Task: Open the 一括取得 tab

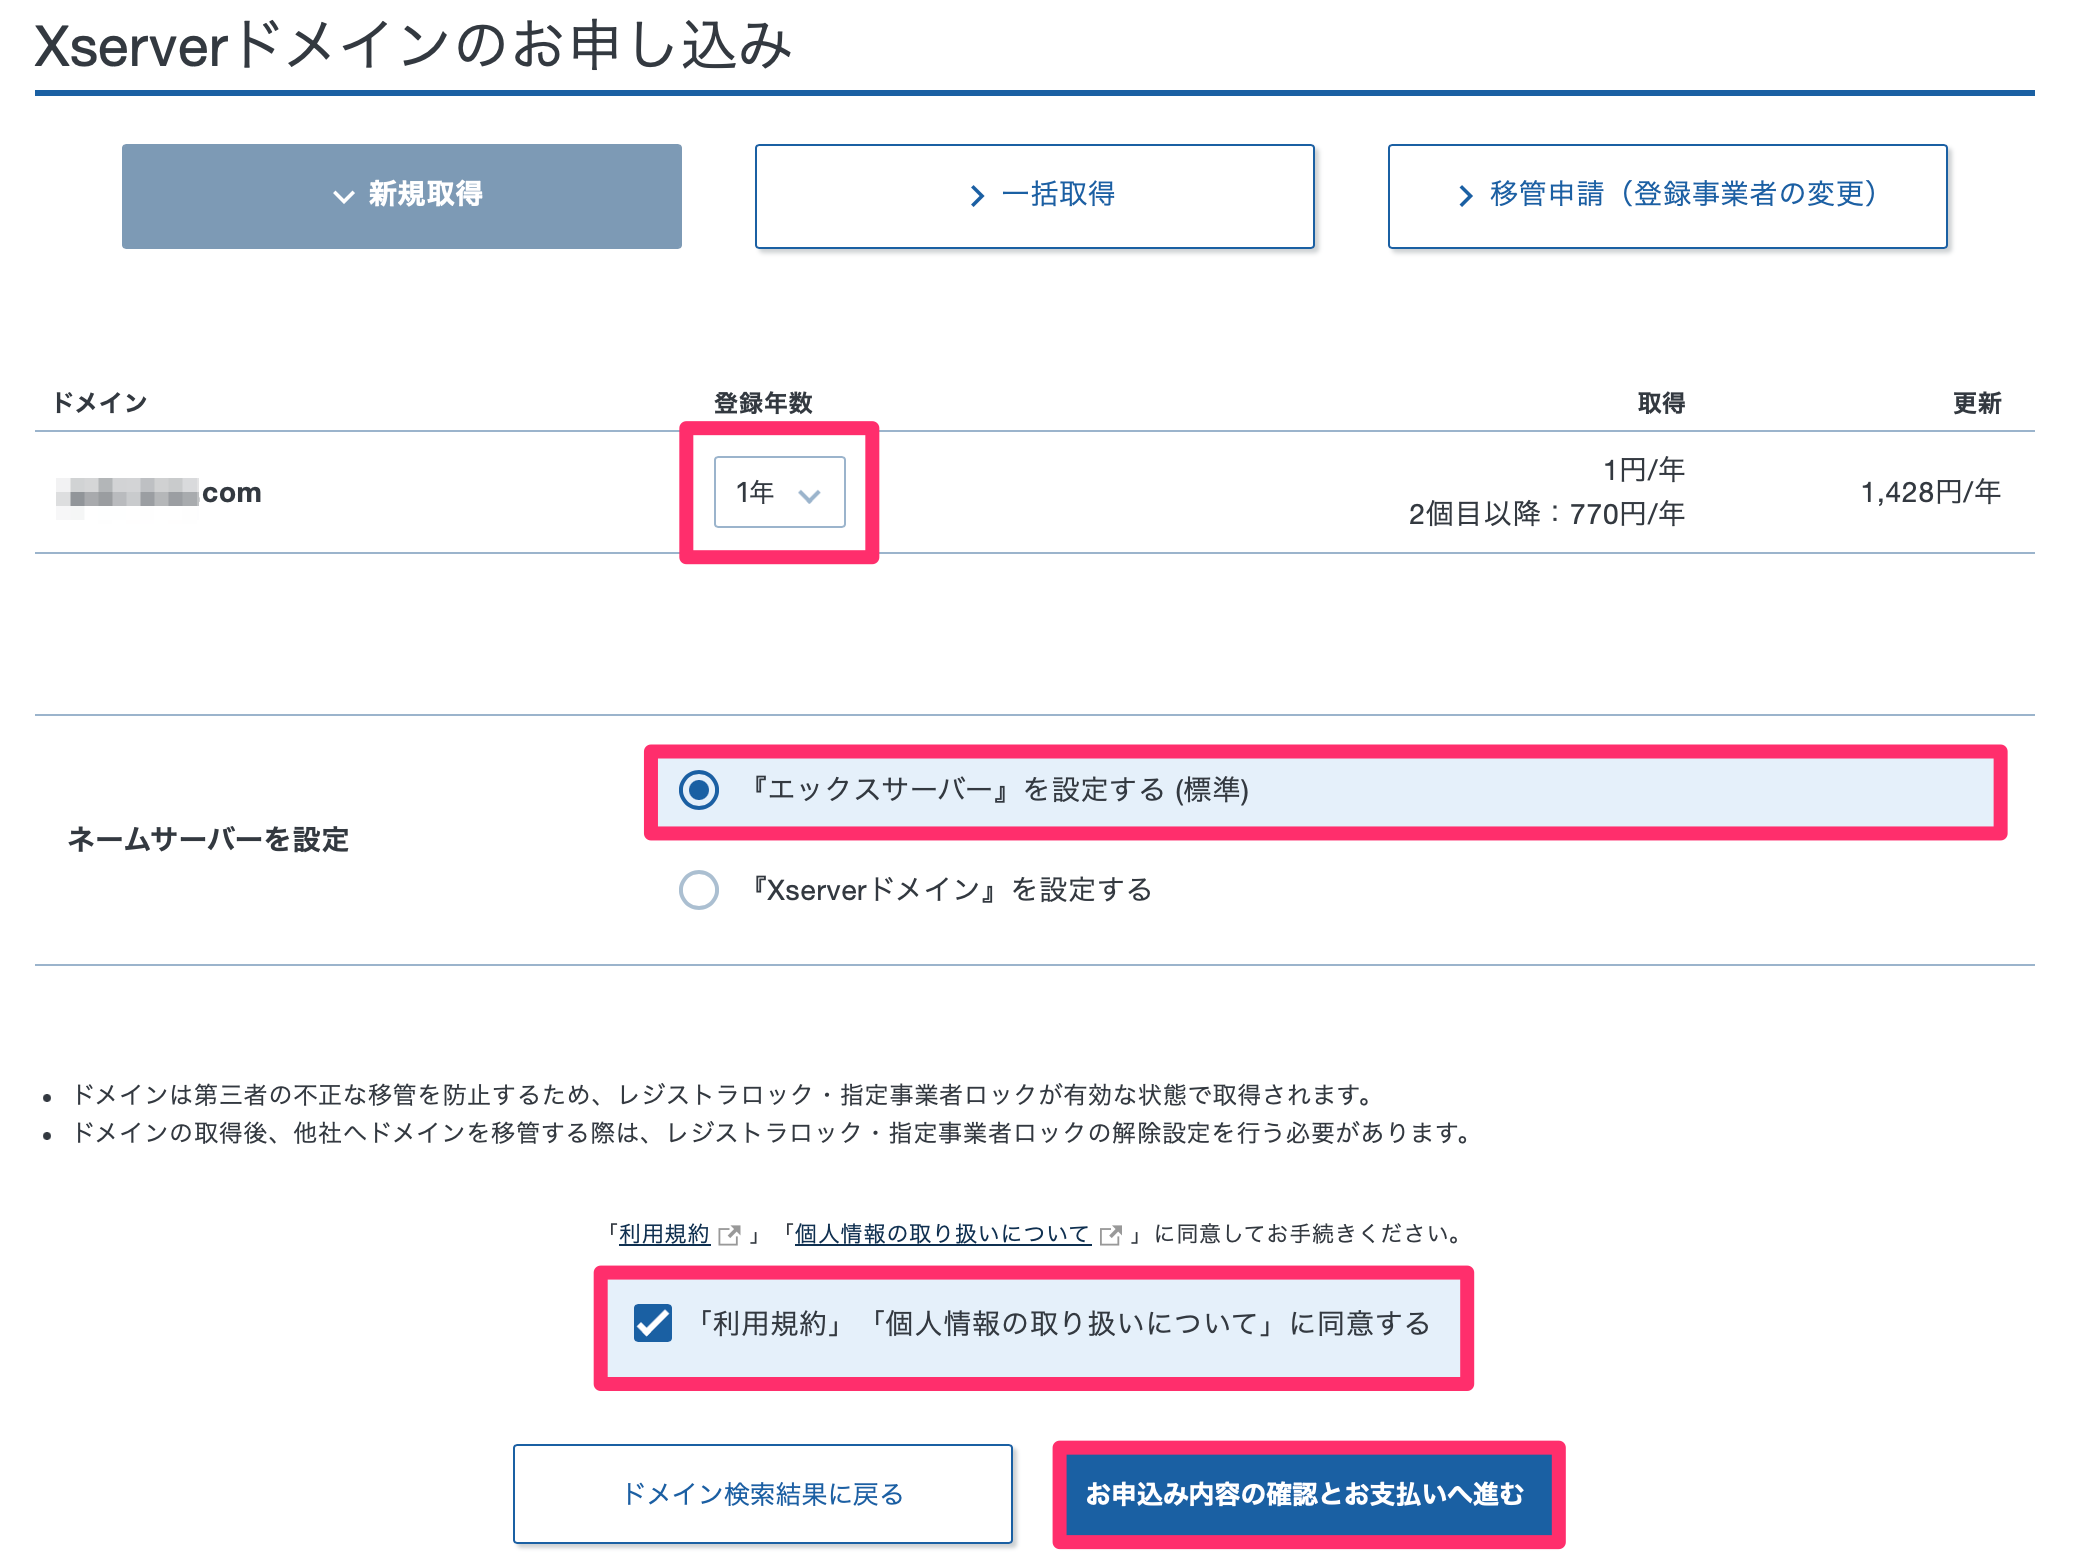Action: (1034, 196)
